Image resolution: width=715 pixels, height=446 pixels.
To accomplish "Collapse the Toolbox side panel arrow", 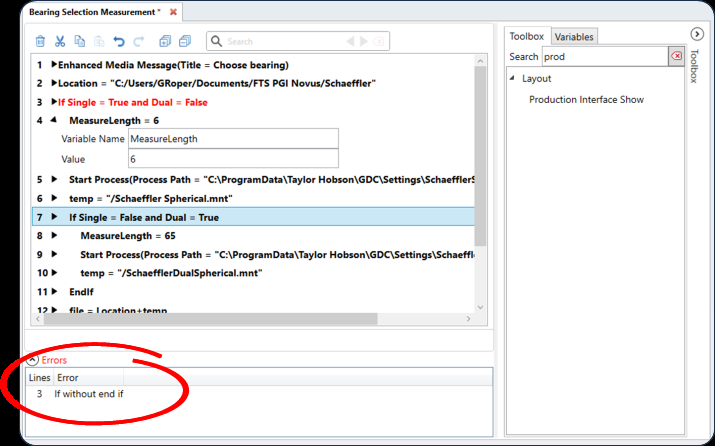I will [x=697, y=34].
